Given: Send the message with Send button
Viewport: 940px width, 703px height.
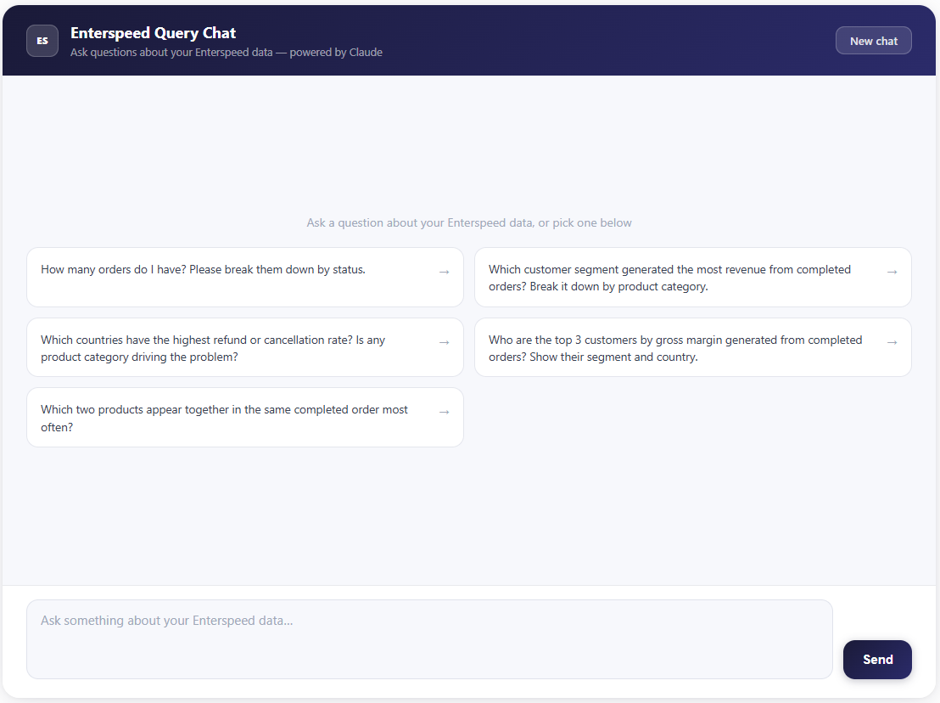Looking at the screenshot, I should (x=877, y=659).
